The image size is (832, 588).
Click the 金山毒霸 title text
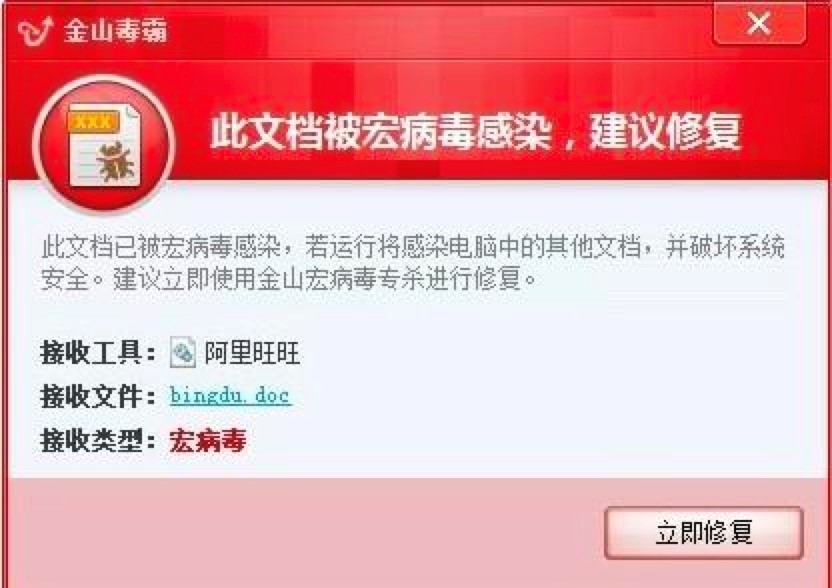point(115,31)
